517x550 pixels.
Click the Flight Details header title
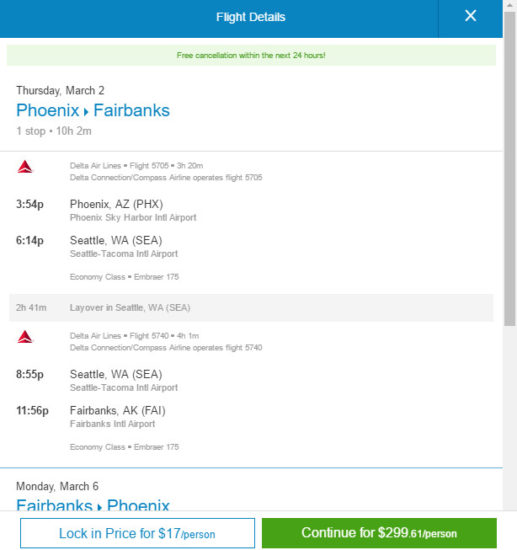[x=251, y=17]
